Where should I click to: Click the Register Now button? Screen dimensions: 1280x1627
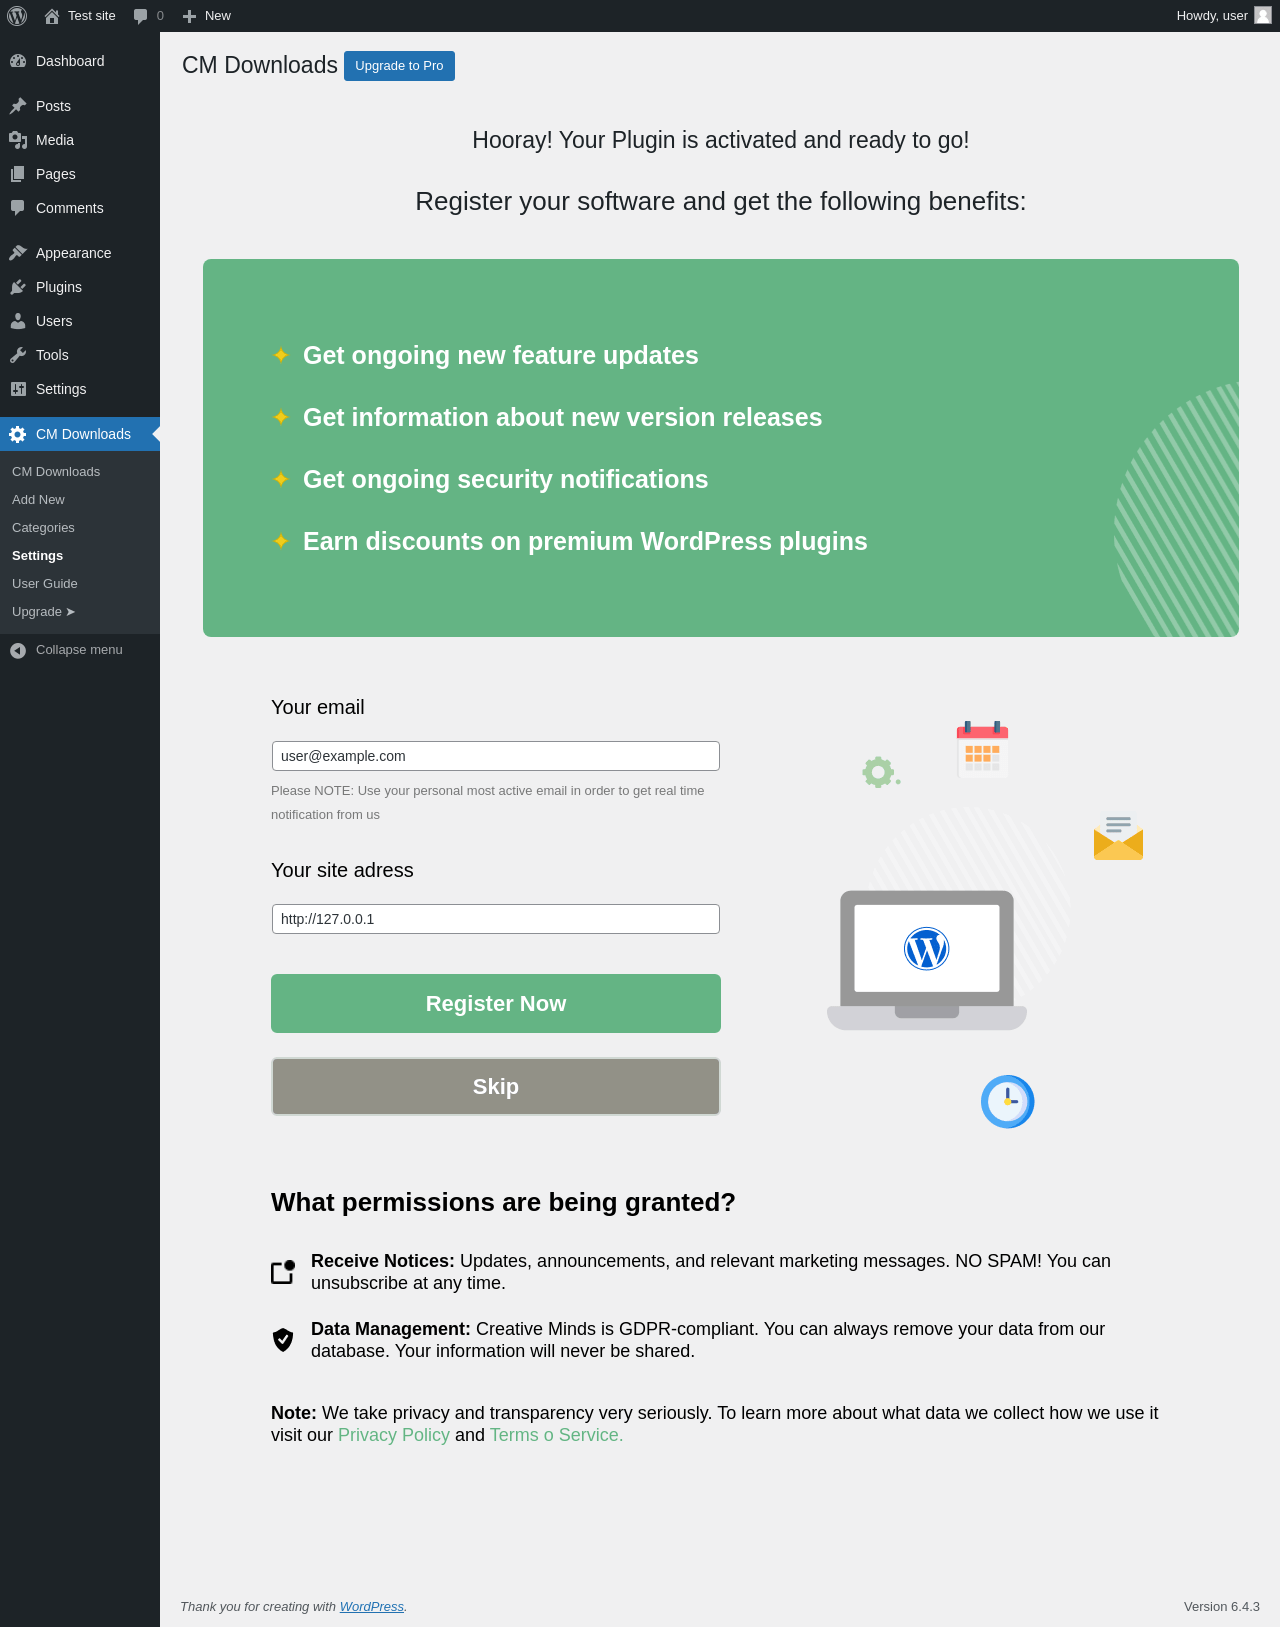click(496, 1004)
